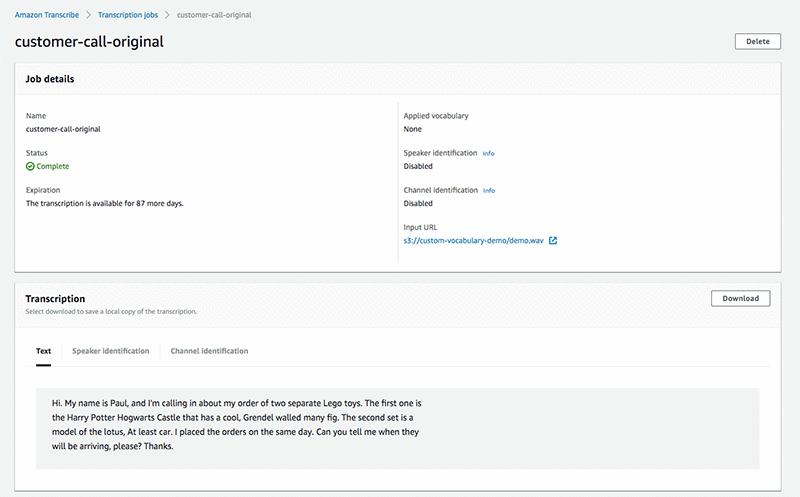Open the external link icon beside Input URL

(553, 240)
